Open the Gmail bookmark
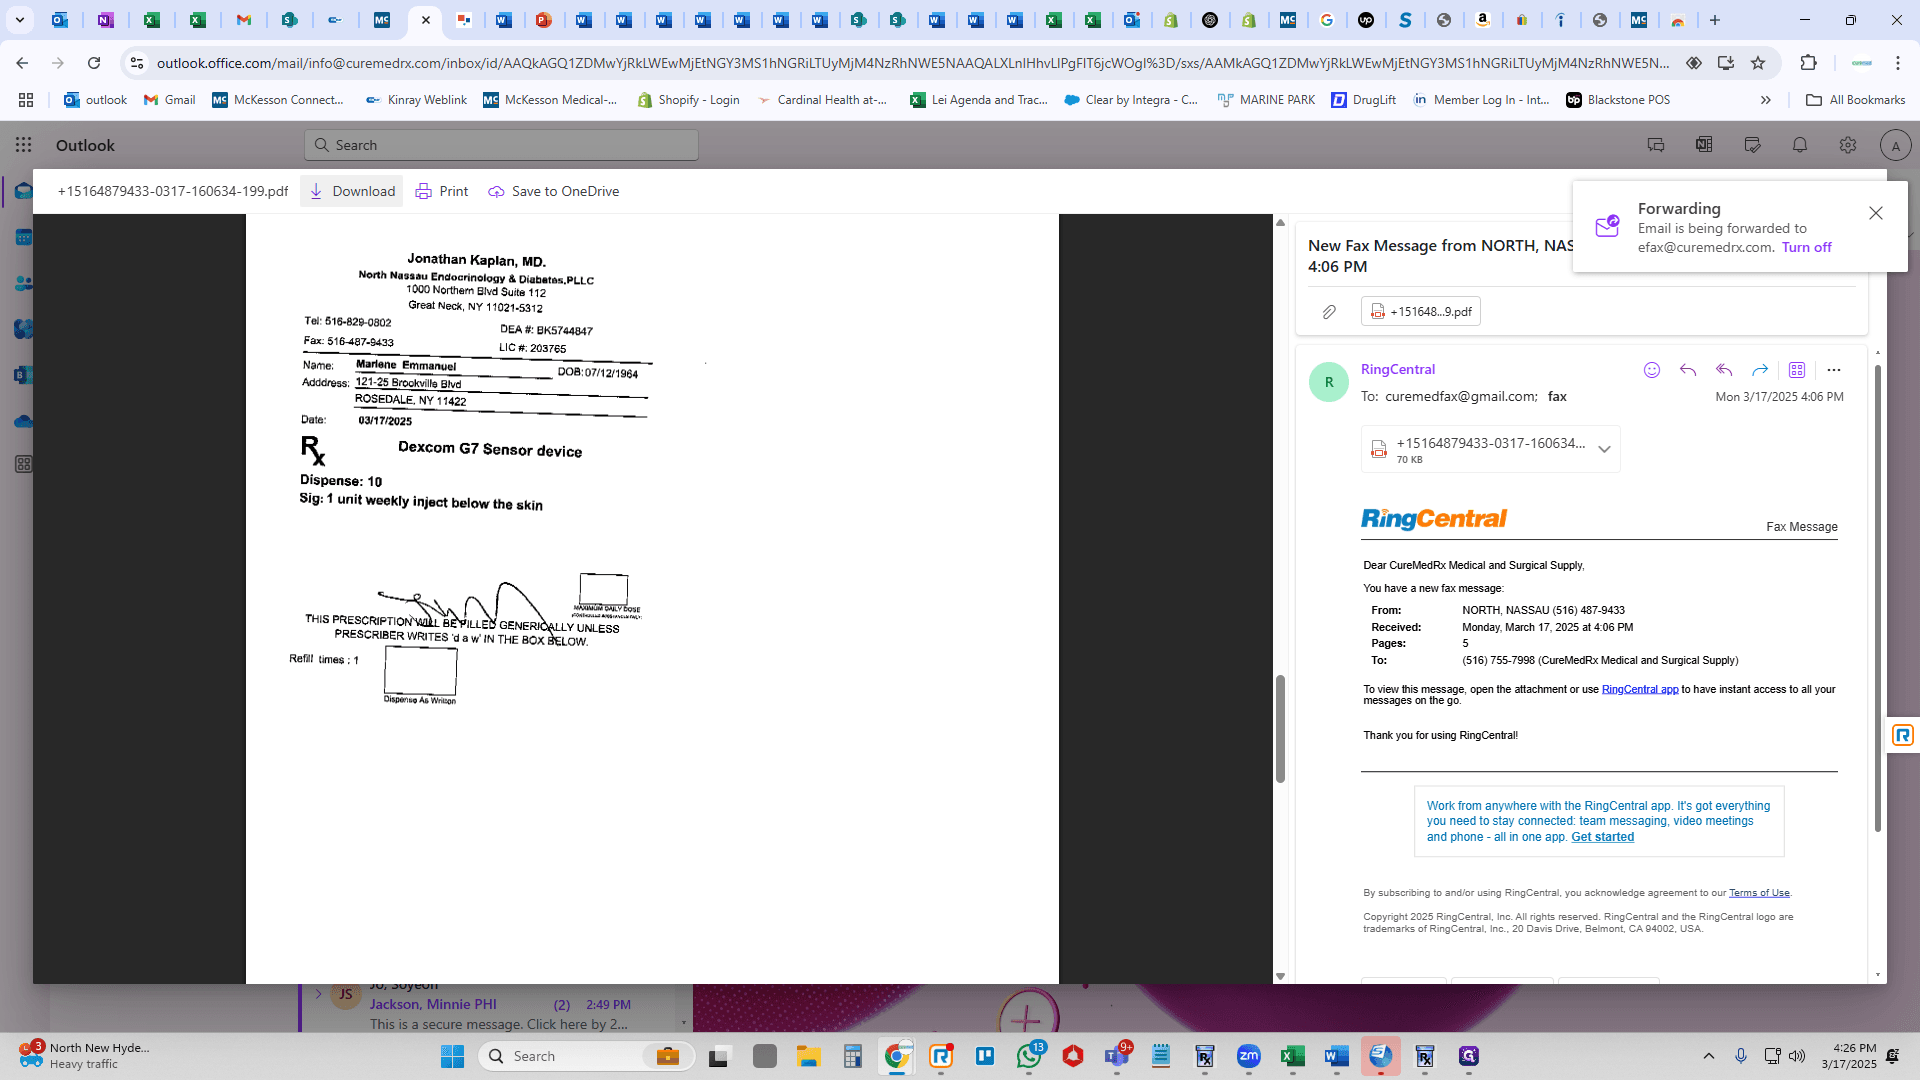1920x1080 pixels. click(170, 100)
